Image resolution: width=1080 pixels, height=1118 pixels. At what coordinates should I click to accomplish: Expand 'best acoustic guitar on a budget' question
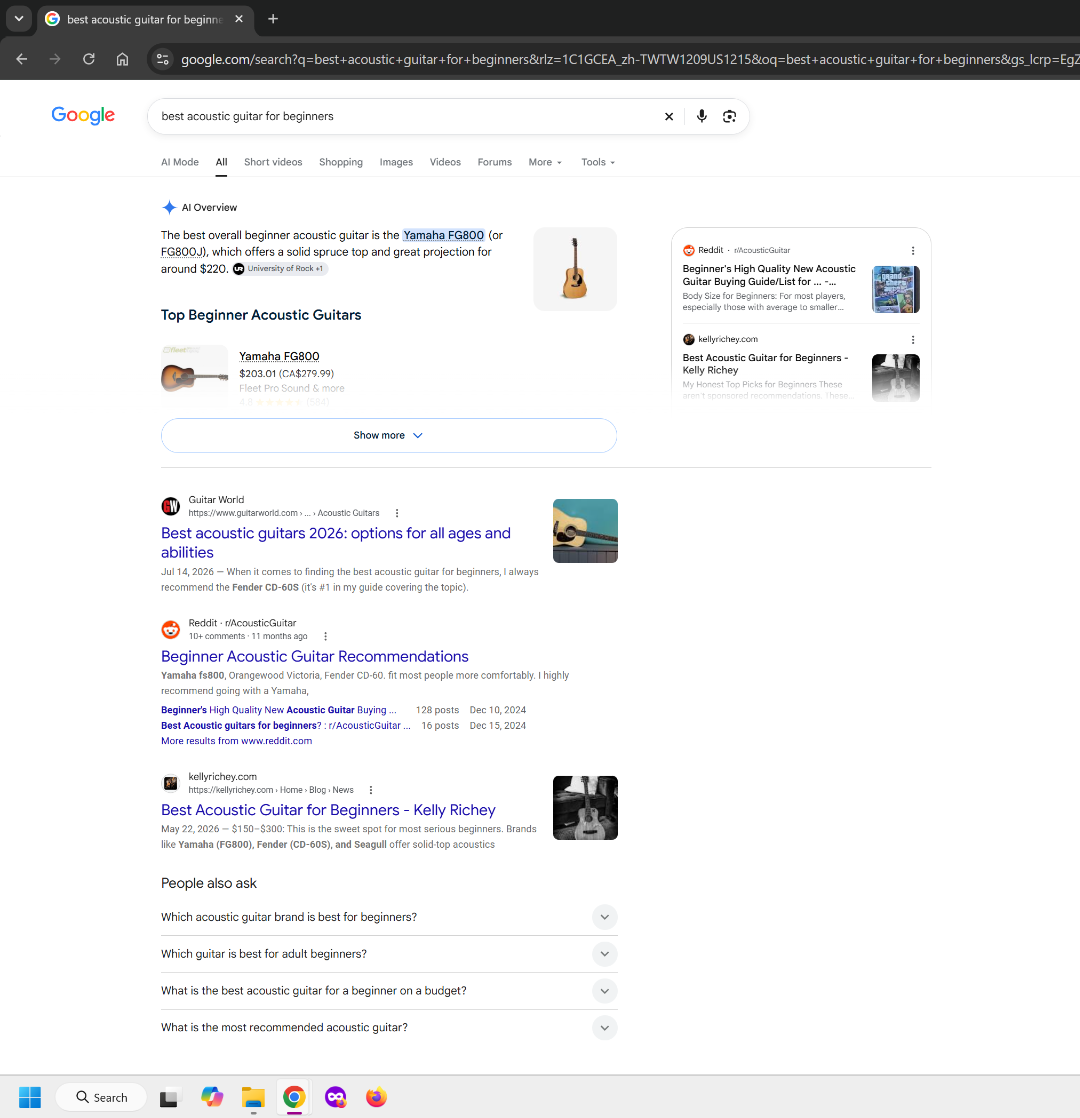click(389, 990)
